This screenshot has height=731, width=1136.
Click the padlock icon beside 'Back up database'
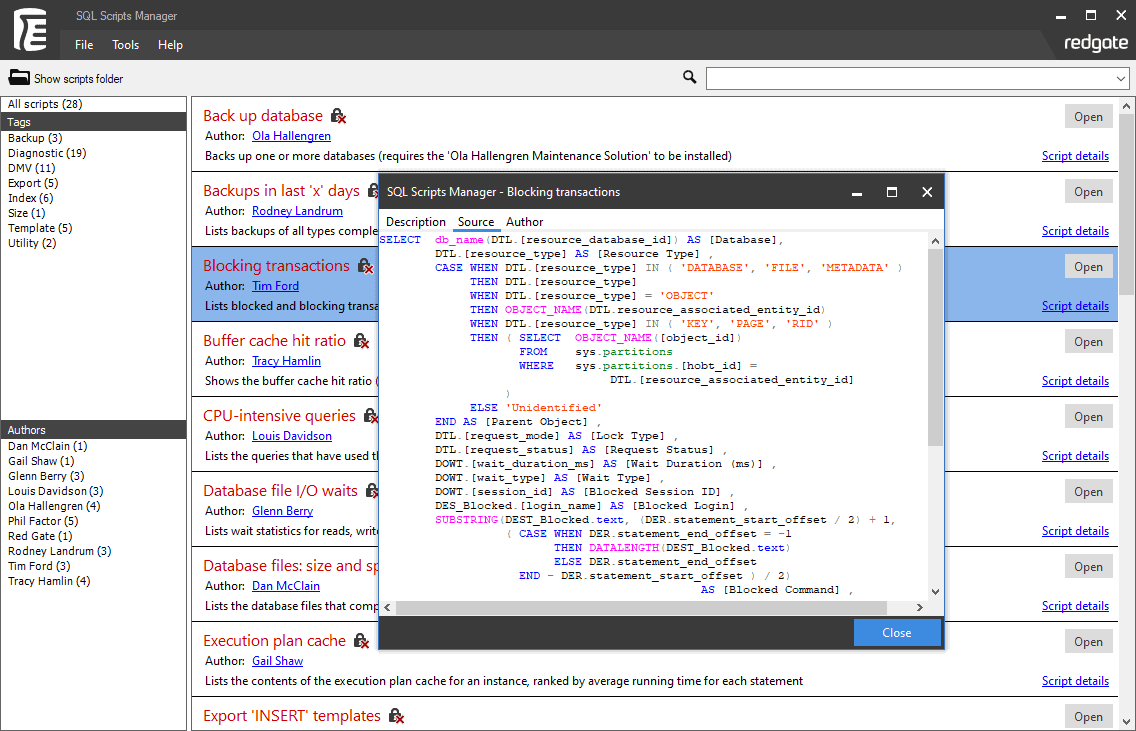[x=336, y=115]
